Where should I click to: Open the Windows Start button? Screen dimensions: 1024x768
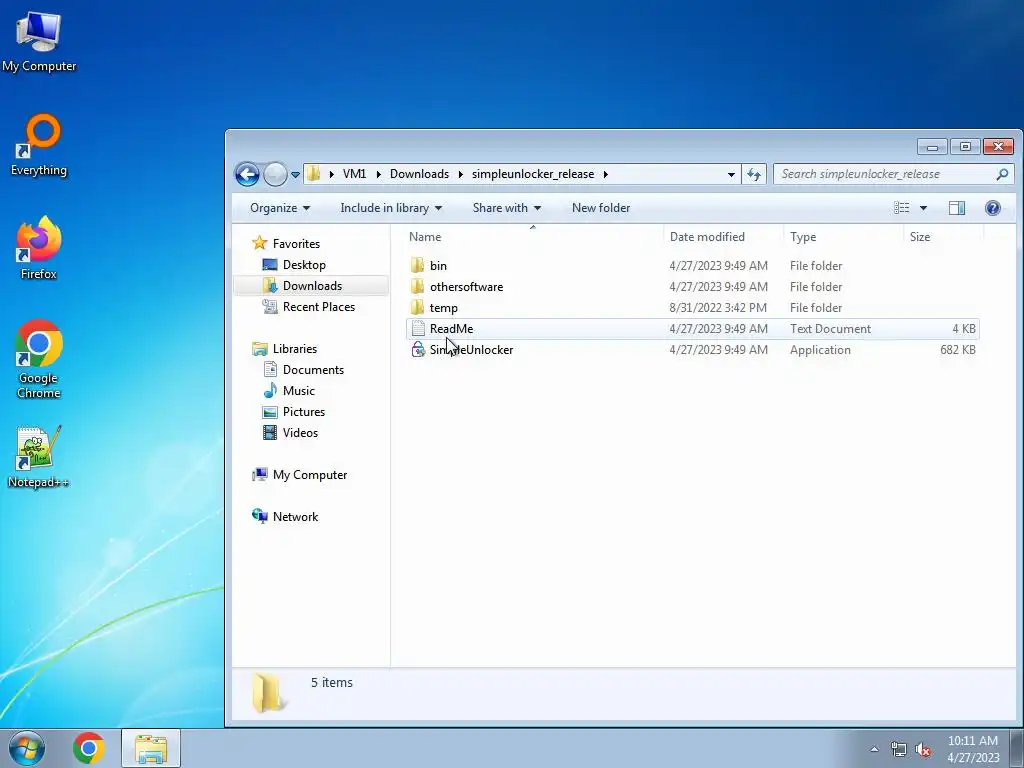pyautogui.click(x=27, y=748)
